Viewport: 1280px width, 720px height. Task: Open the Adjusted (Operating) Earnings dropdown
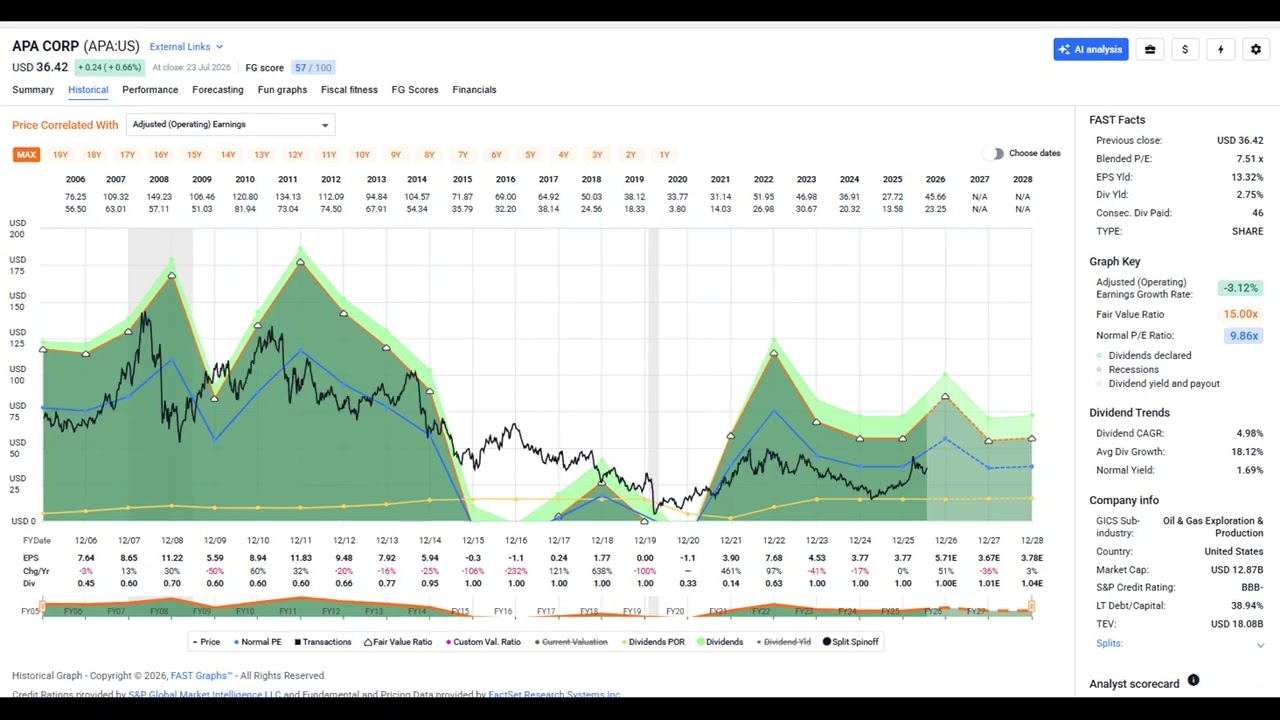pyautogui.click(x=230, y=124)
